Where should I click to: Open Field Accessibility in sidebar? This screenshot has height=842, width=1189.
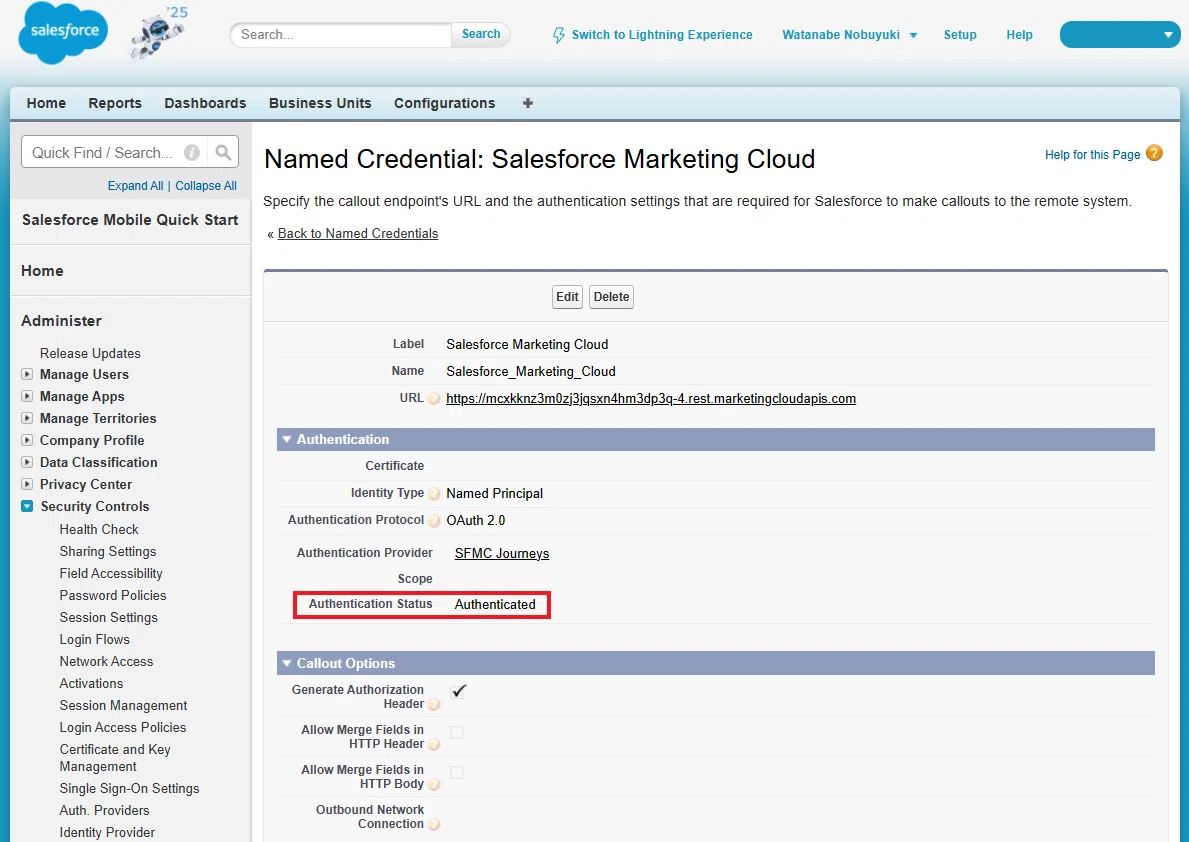pos(111,573)
